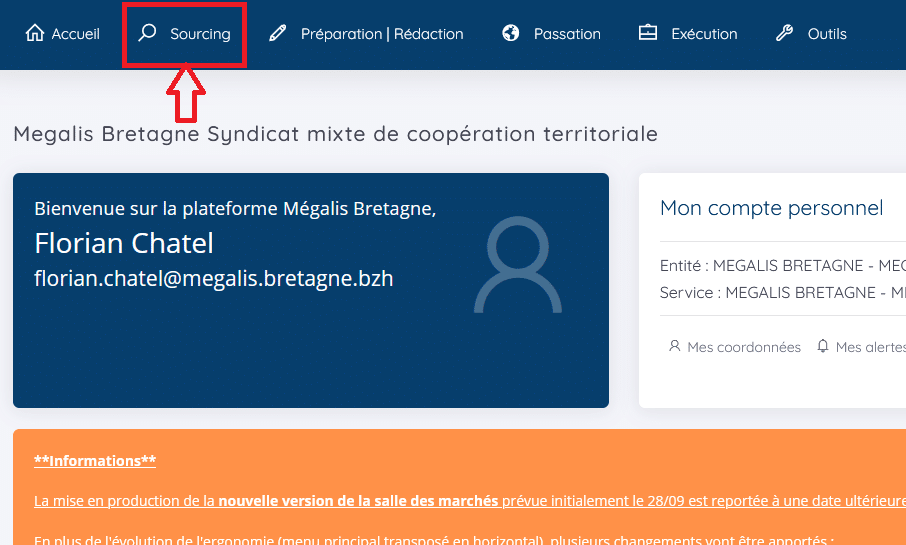
Task: Click the user avatar in the welcome card
Action: [518, 265]
